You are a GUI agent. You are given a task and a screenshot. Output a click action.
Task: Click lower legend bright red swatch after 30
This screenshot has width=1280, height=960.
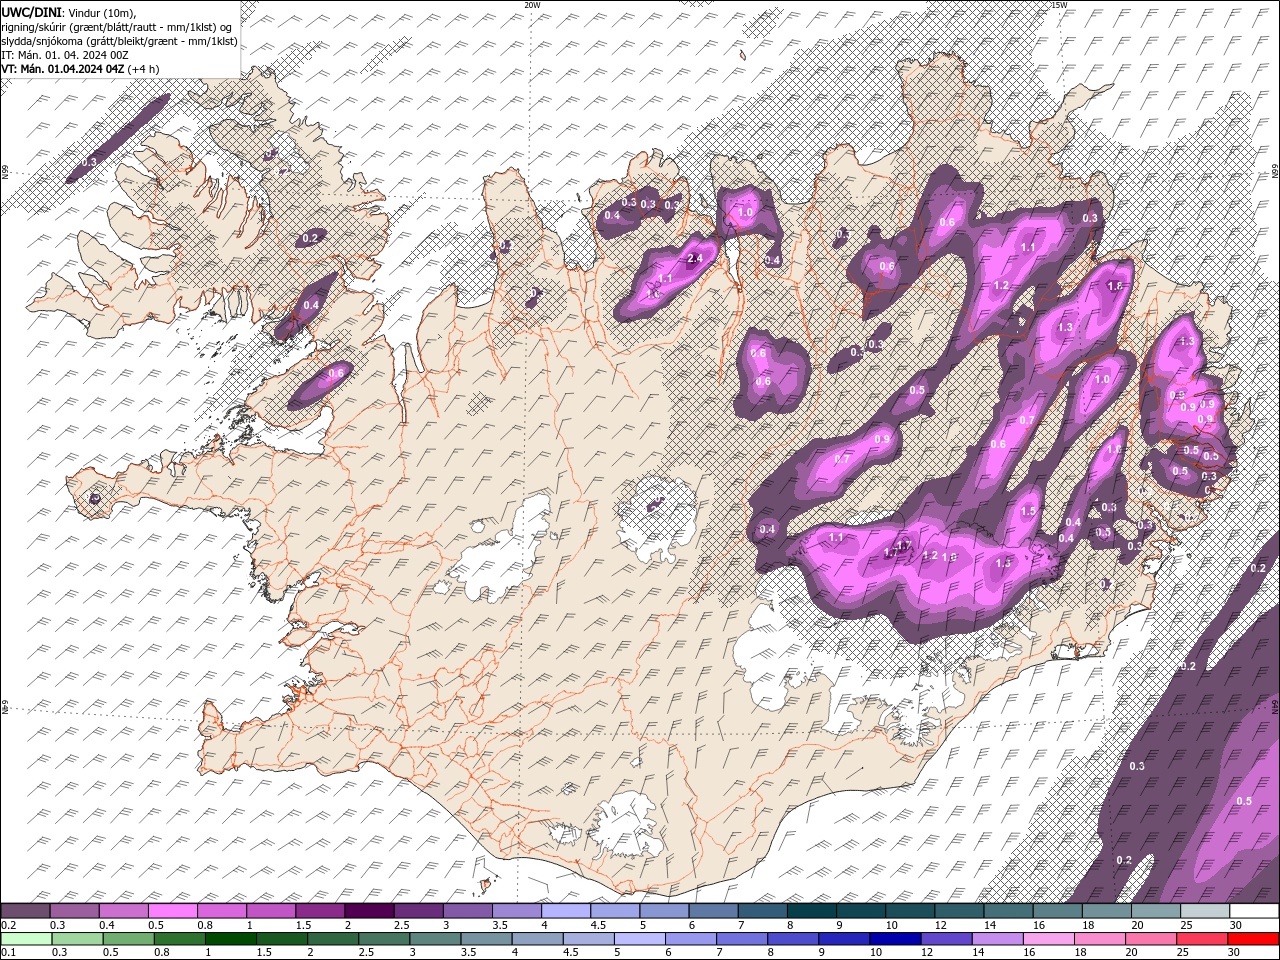pos(1253,939)
